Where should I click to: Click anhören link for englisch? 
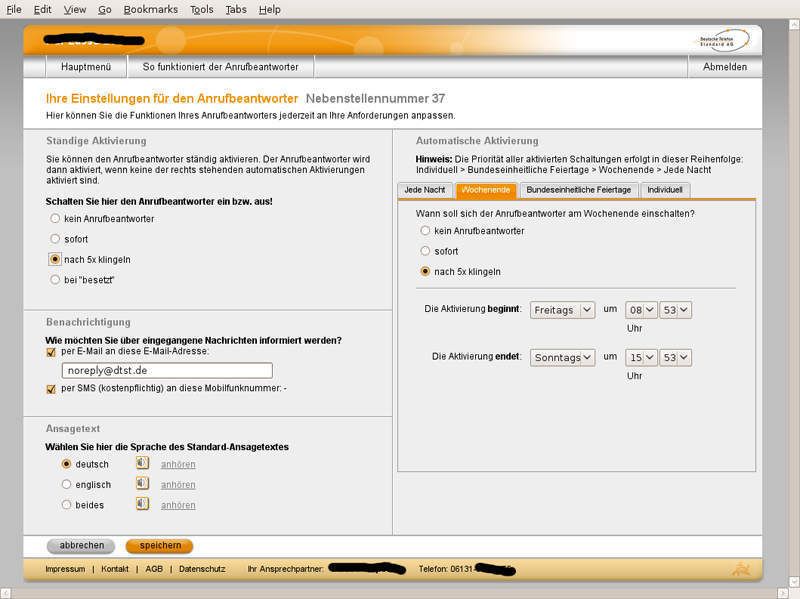[178, 485]
